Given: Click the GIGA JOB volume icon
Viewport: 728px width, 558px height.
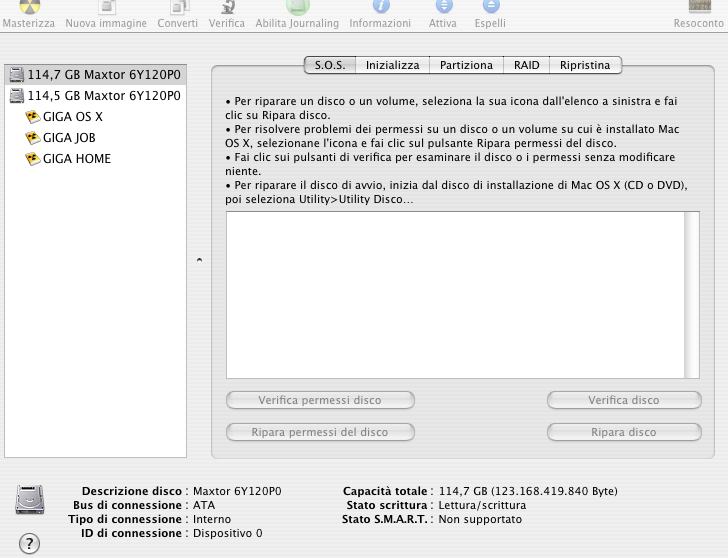Looking at the screenshot, I should click(x=32, y=138).
